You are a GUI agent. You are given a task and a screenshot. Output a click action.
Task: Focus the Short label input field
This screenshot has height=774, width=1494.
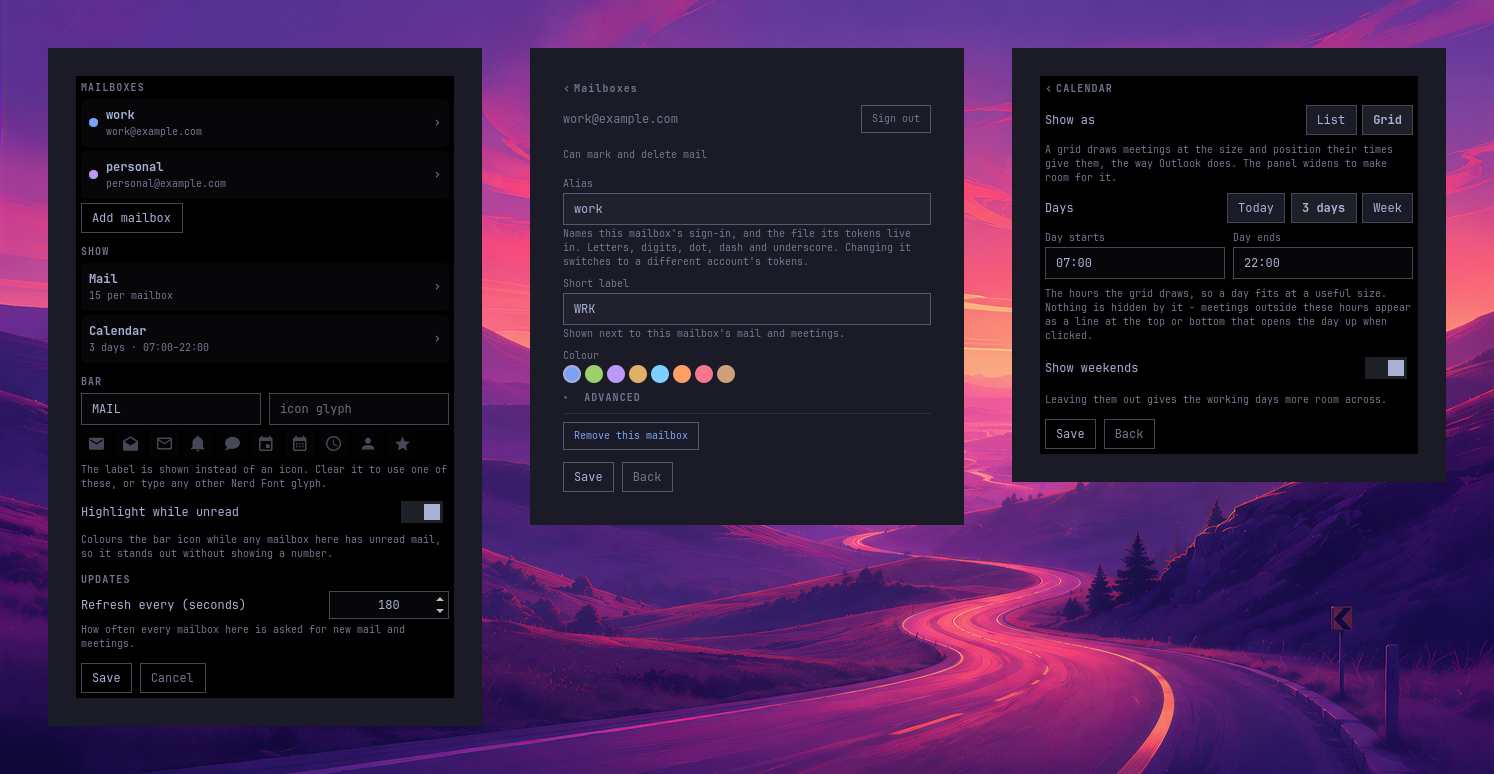click(747, 309)
